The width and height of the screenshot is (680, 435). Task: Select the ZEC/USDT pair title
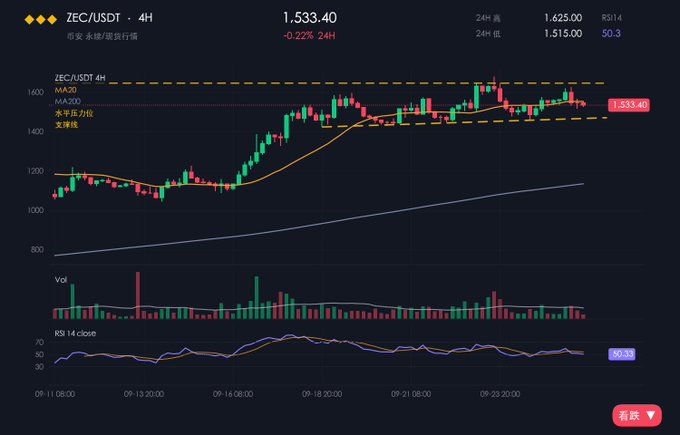pos(93,18)
